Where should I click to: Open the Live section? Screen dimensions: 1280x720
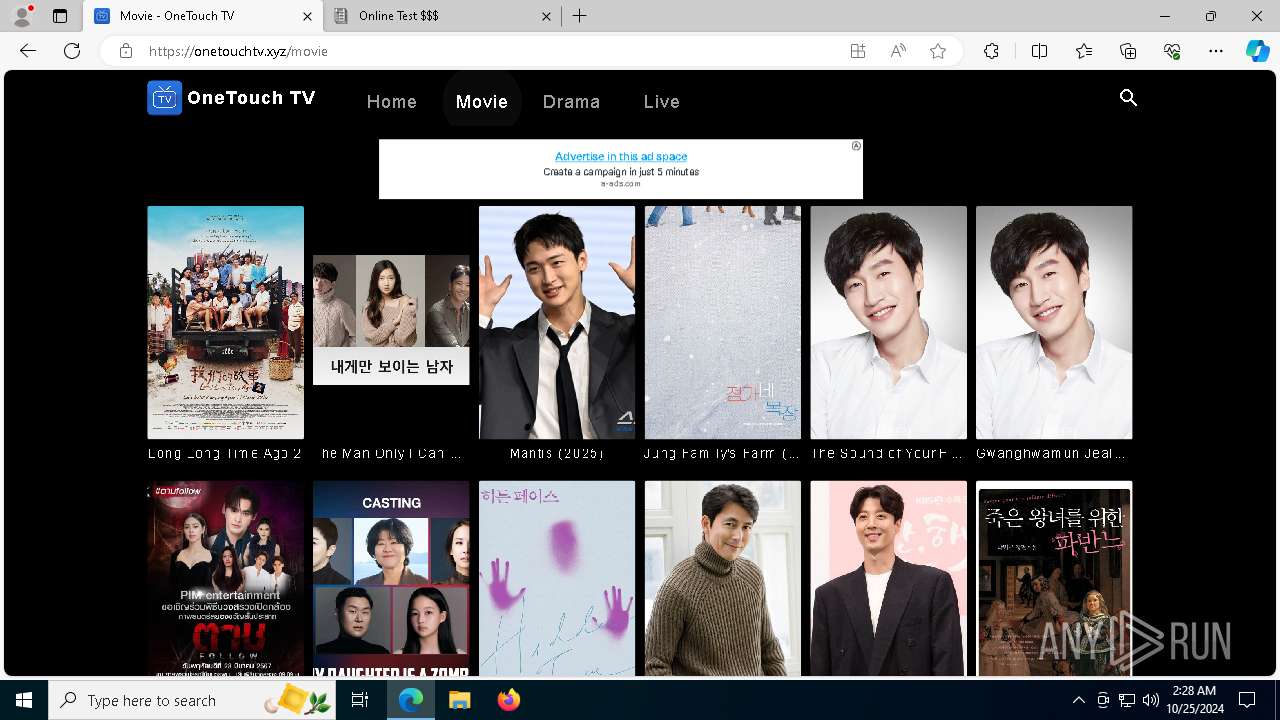(662, 101)
